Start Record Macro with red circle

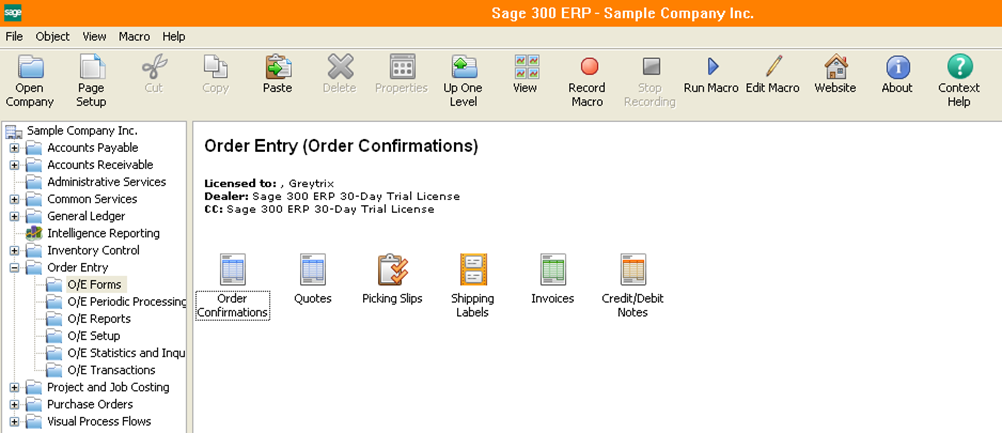(588, 66)
